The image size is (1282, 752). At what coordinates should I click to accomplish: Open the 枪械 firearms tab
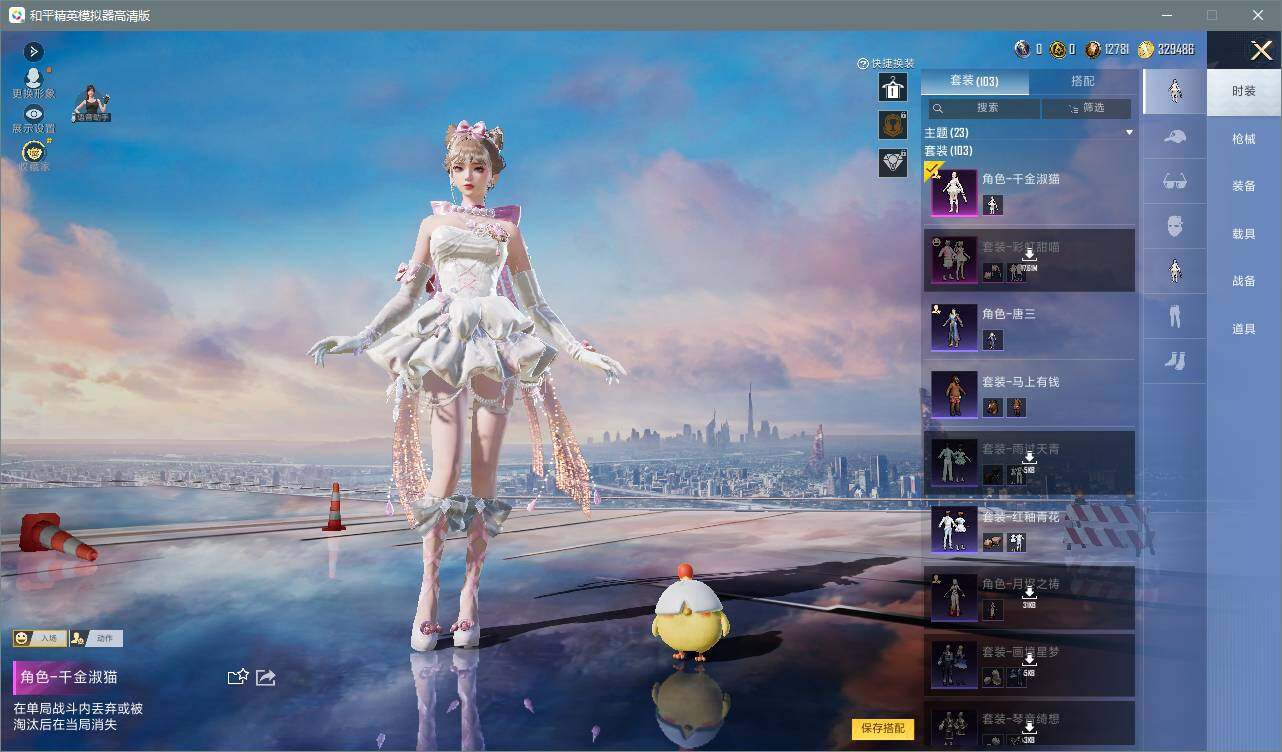coord(1244,139)
